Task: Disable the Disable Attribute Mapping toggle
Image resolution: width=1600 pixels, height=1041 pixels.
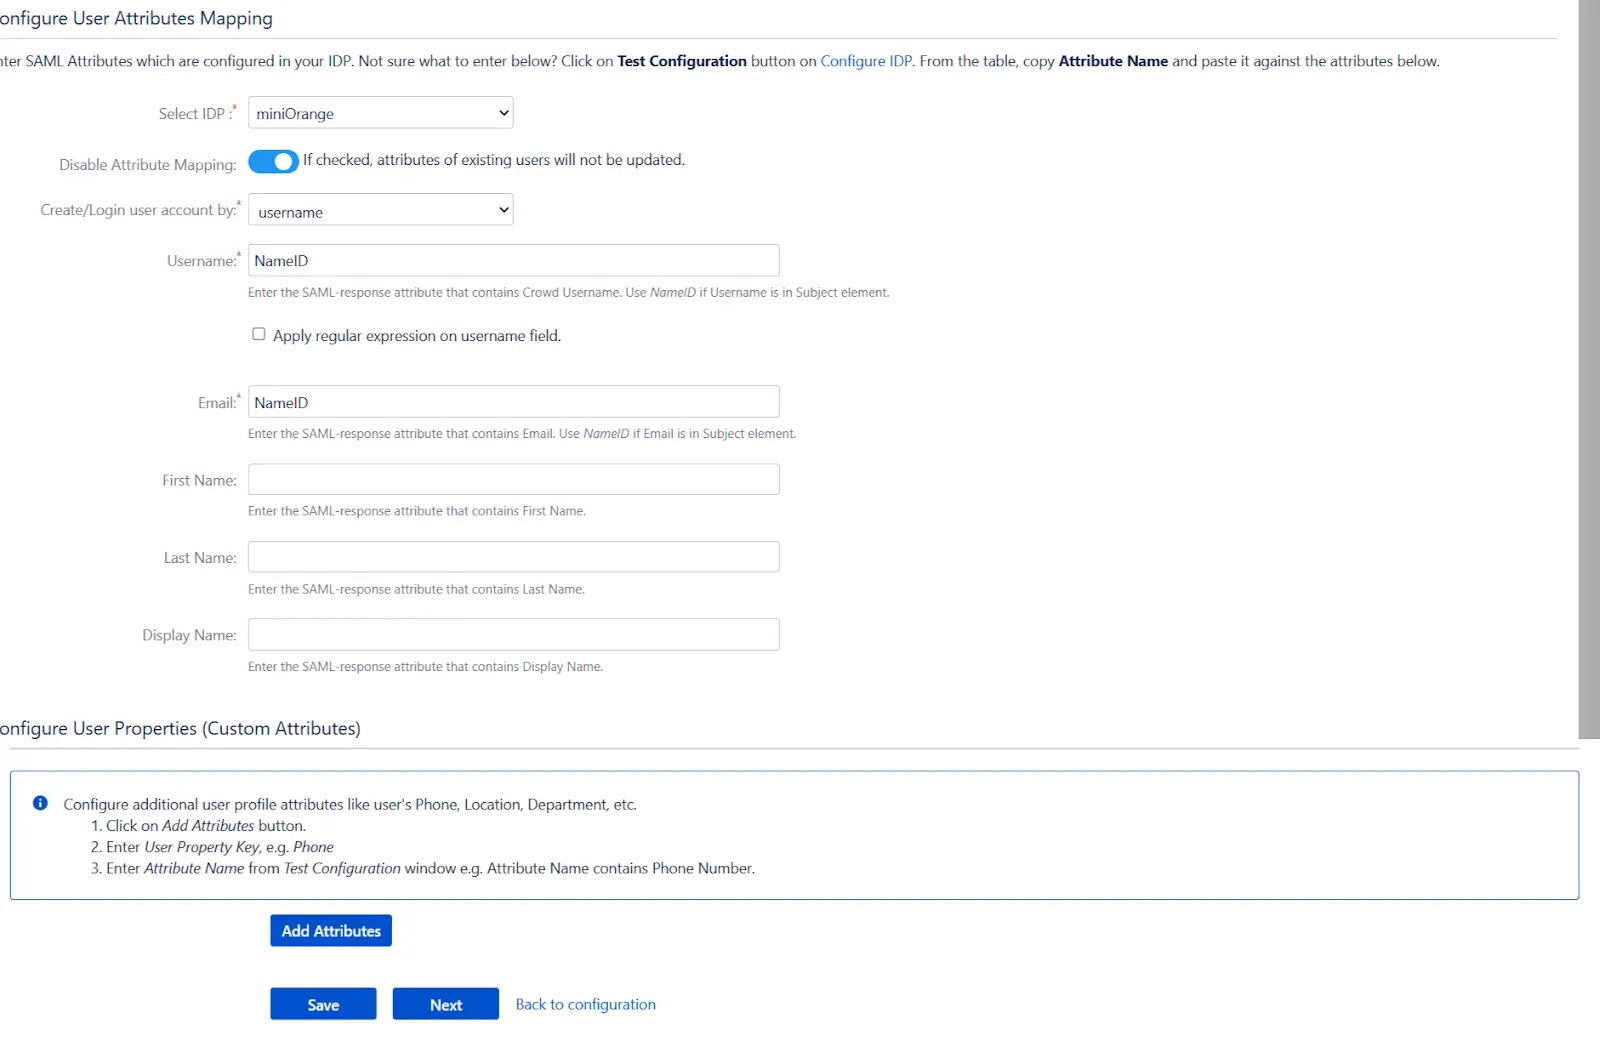Action: tap(272, 161)
